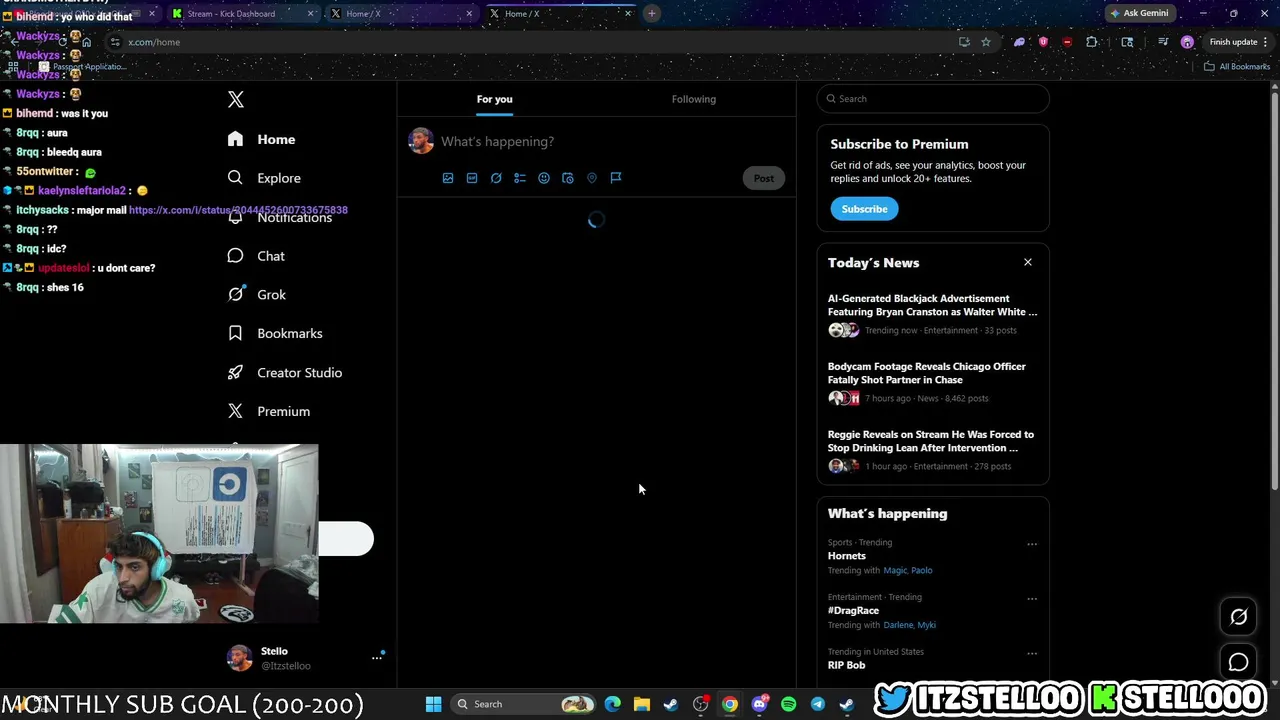This screenshot has height=720, width=1280.
Task: Open Telegram from the taskbar
Action: click(x=818, y=704)
